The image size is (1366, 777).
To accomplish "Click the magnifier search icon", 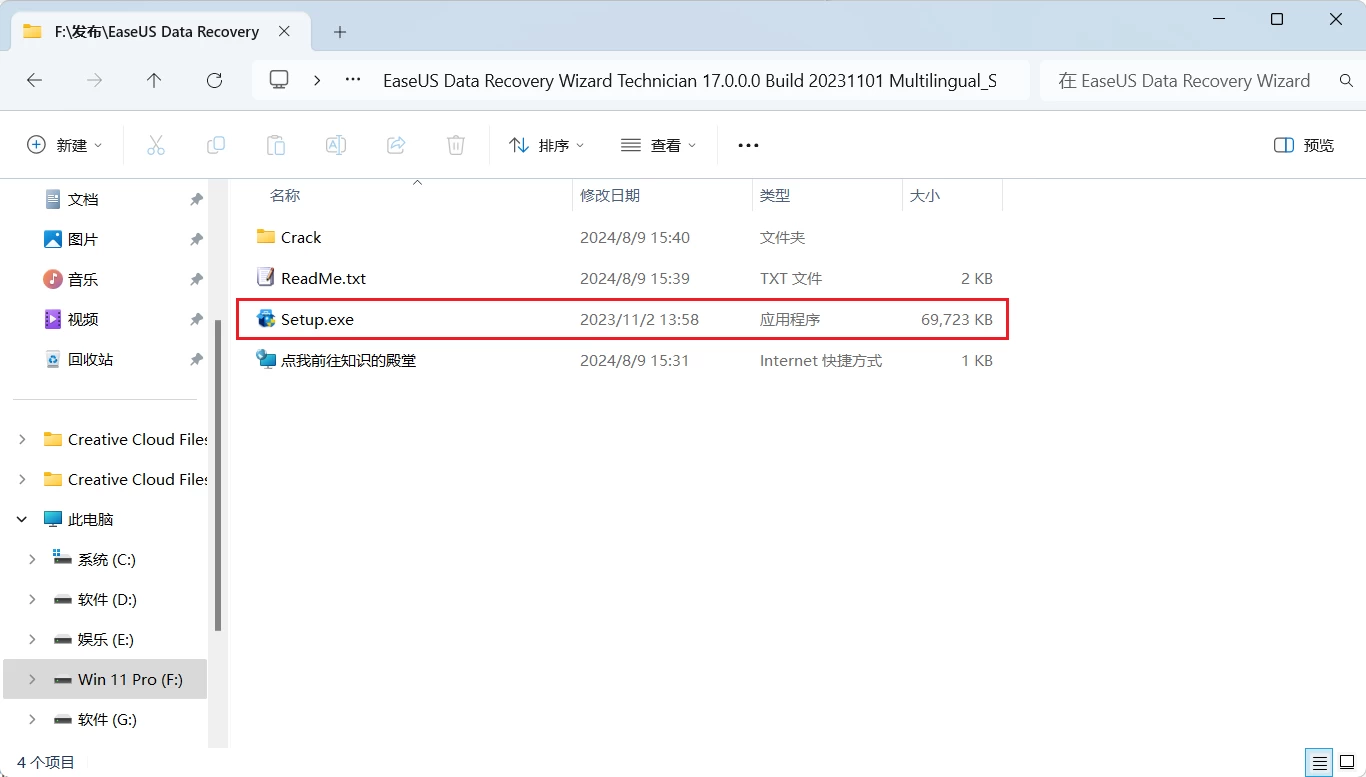I will [1346, 81].
